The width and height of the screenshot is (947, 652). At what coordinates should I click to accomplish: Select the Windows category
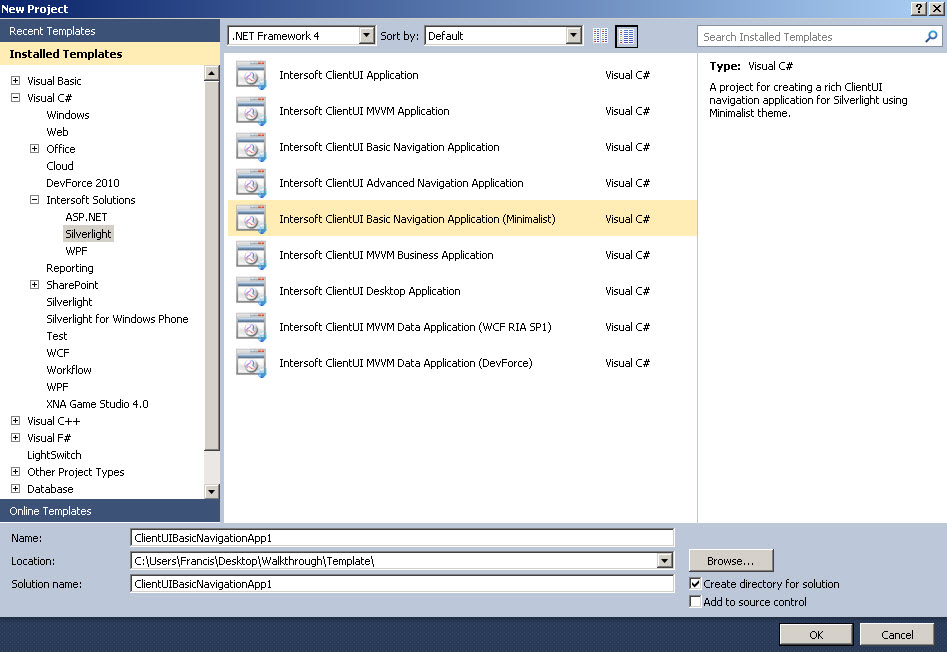[x=68, y=115]
